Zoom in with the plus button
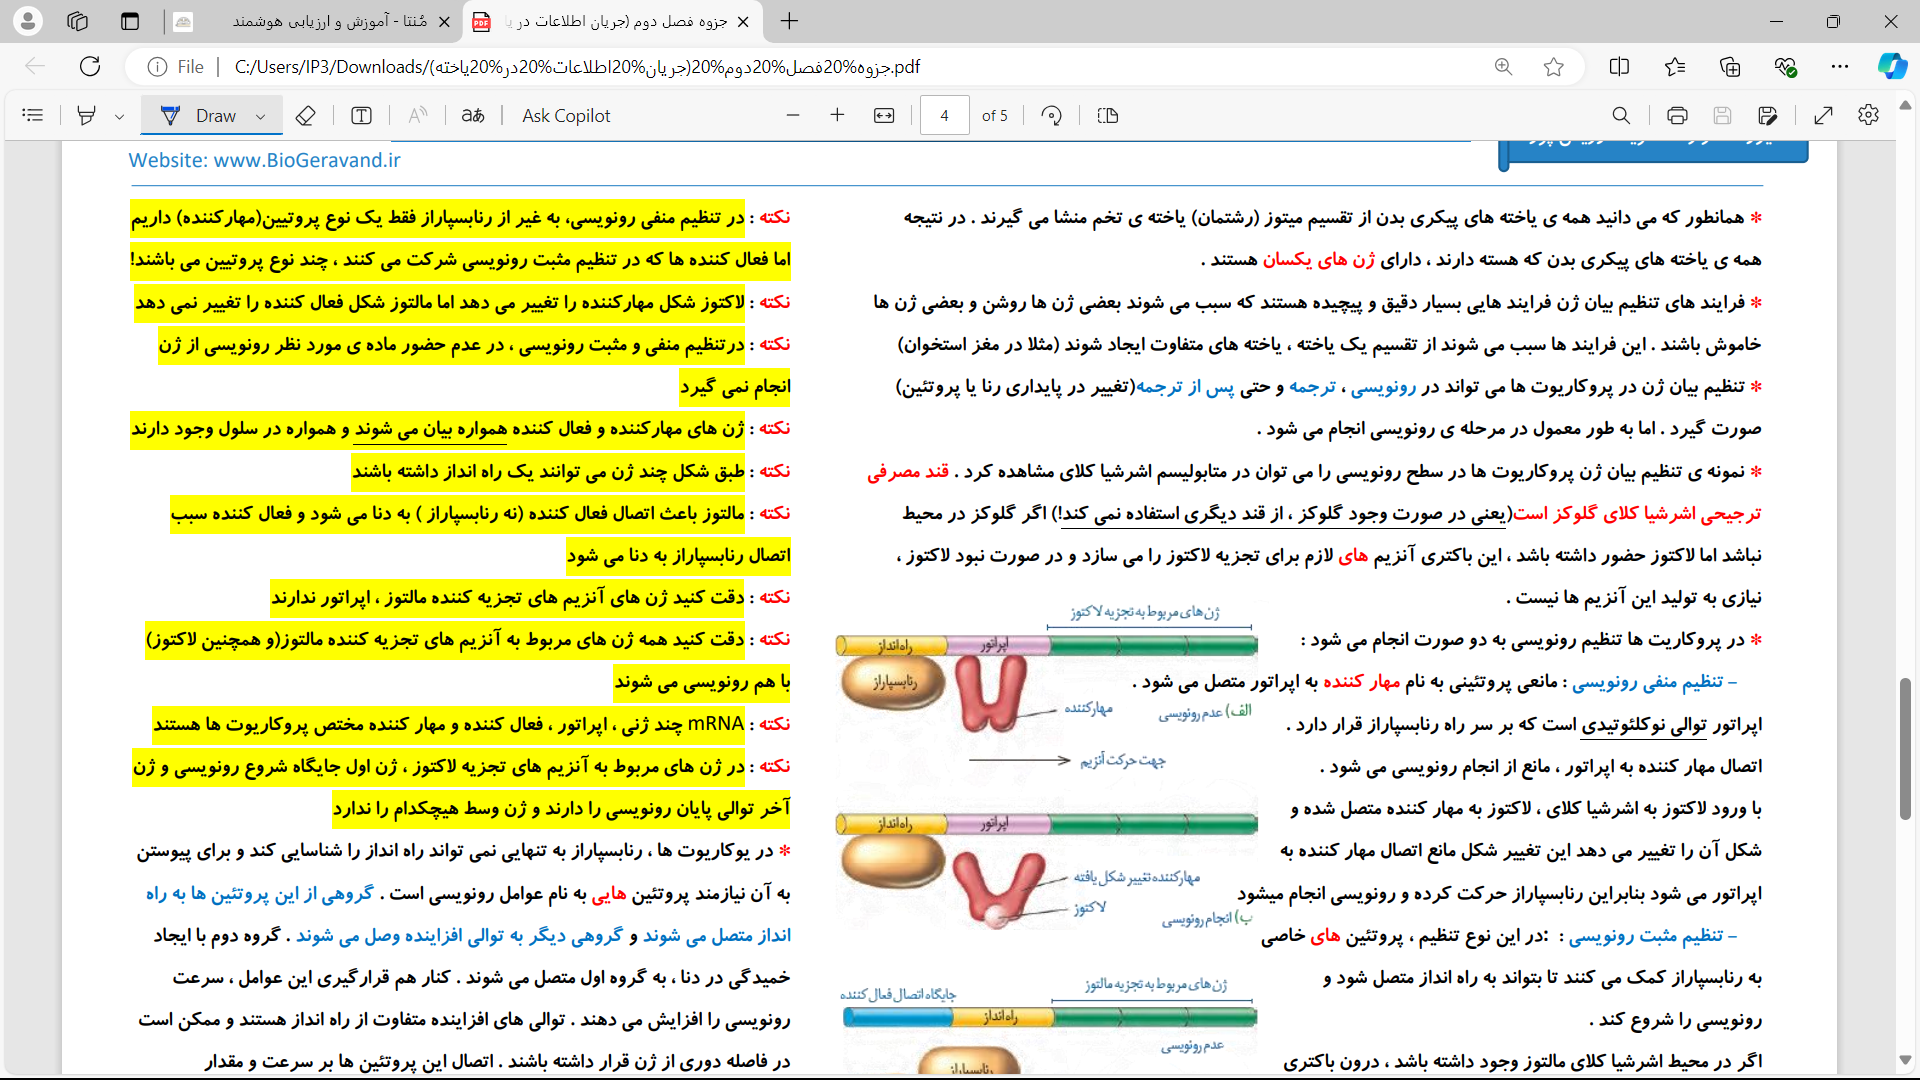Viewport: 1920px width, 1080px height. coord(837,115)
